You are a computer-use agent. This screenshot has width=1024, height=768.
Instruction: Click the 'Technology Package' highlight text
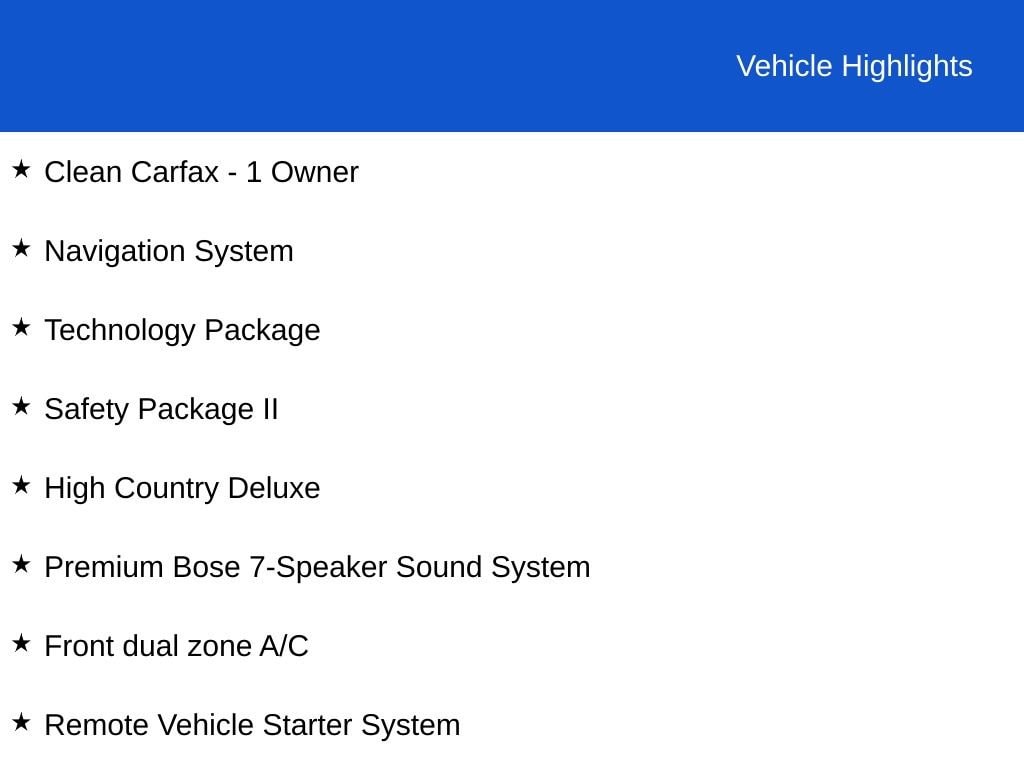click(x=182, y=330)
